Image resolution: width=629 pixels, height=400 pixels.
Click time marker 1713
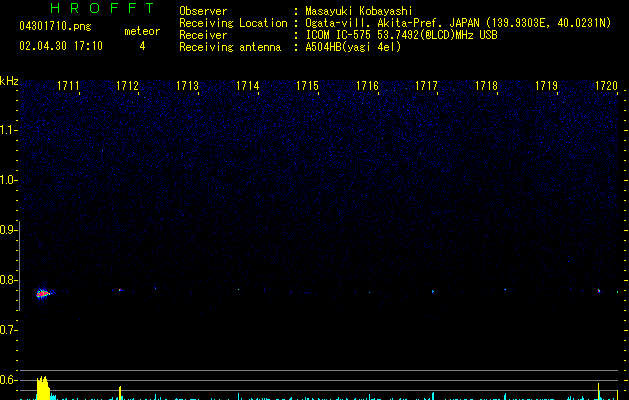click(x=187, y=86)
